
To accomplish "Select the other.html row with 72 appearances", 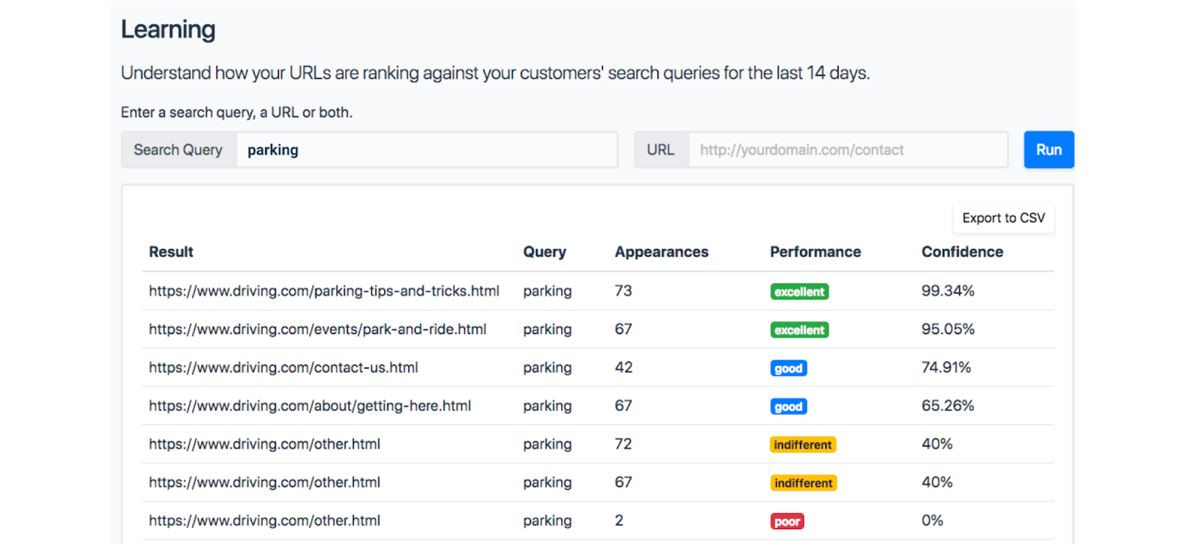I will pos(598,444).
